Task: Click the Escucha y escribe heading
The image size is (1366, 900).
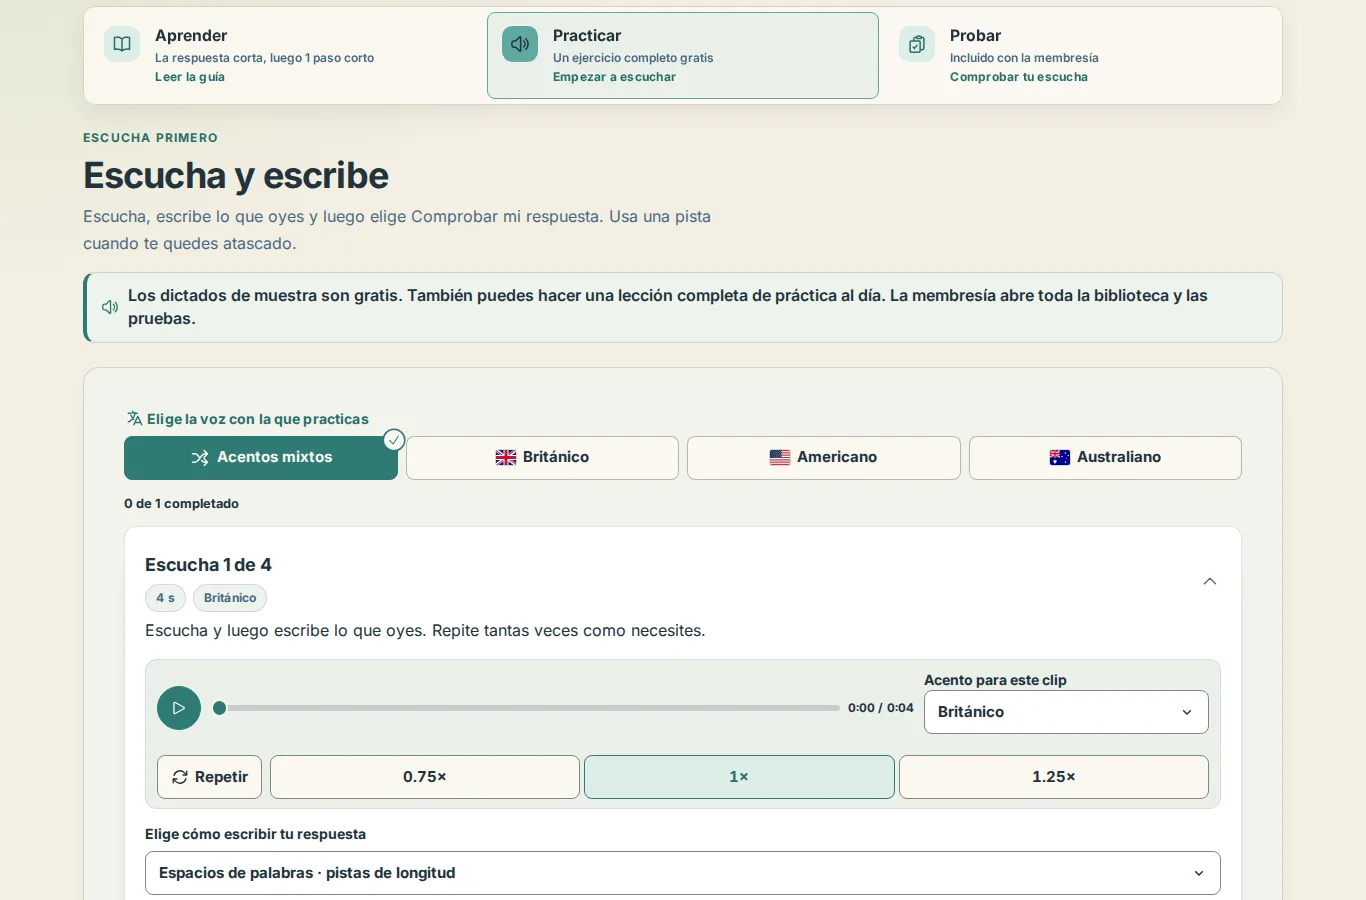Action: pos(236,175)
